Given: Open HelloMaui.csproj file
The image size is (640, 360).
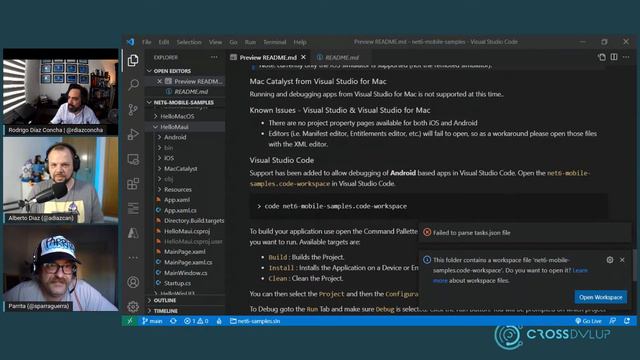Looking at the screenshot, I should tap(185, 231).
